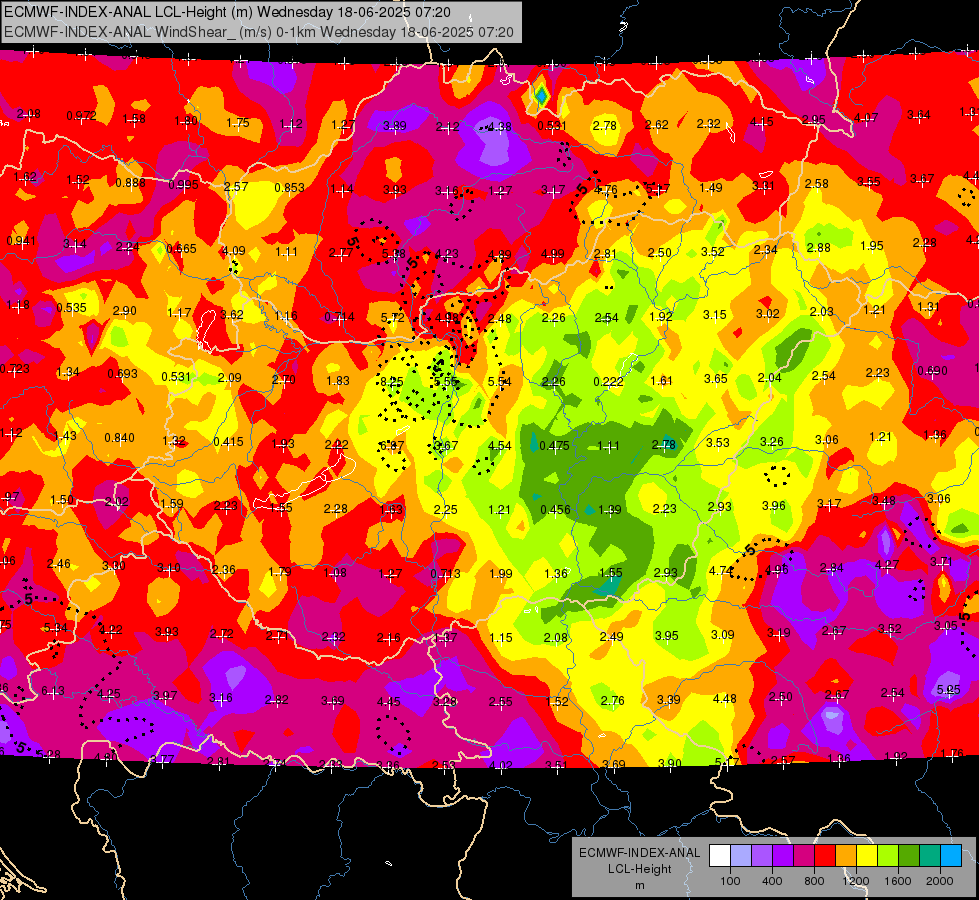
Task: Click the wind shear value 4.45
Action: tap(388, 702)
